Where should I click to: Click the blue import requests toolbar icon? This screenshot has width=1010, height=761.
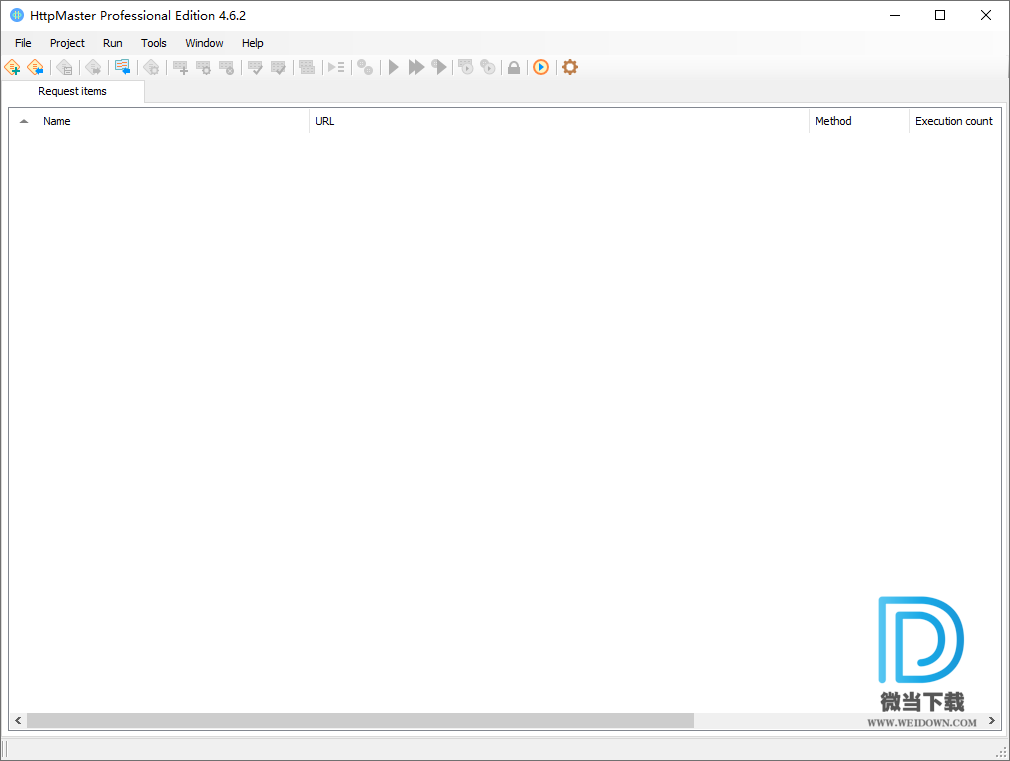[x=122, y=67]
